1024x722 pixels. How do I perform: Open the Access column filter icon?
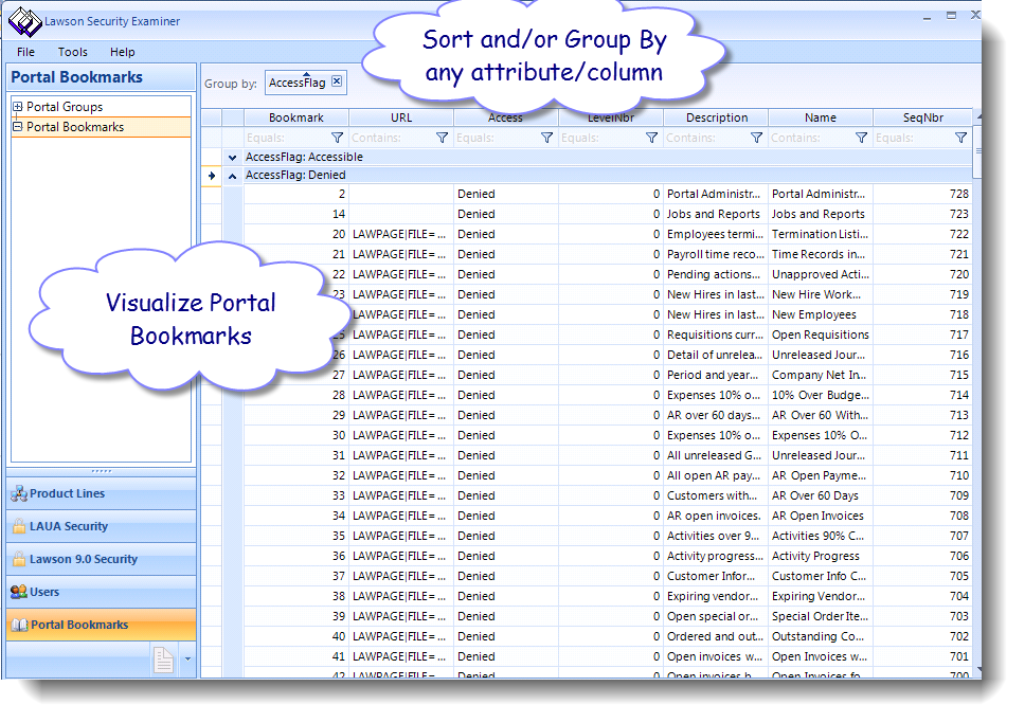tap(547, 138)
